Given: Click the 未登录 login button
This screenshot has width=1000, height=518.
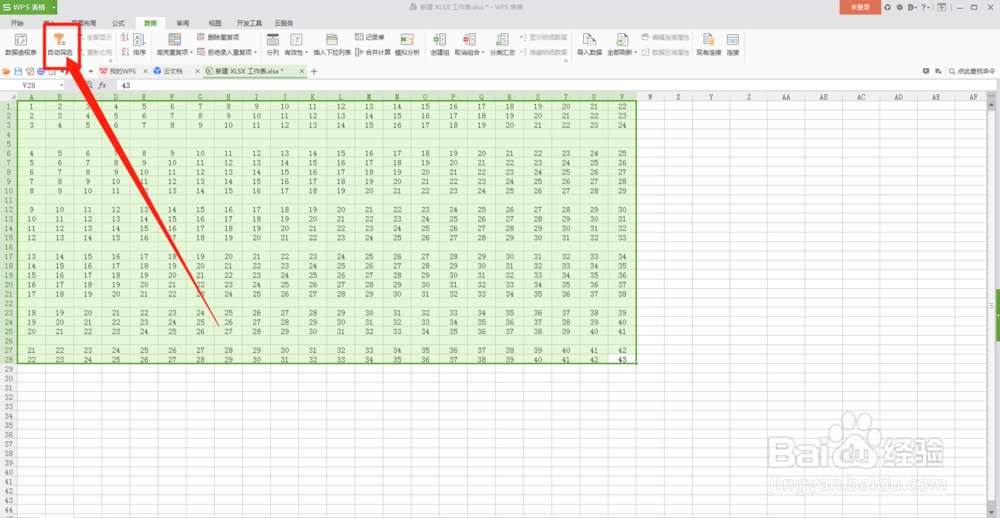Looking at the screenshot, I should tap(860, 7).
